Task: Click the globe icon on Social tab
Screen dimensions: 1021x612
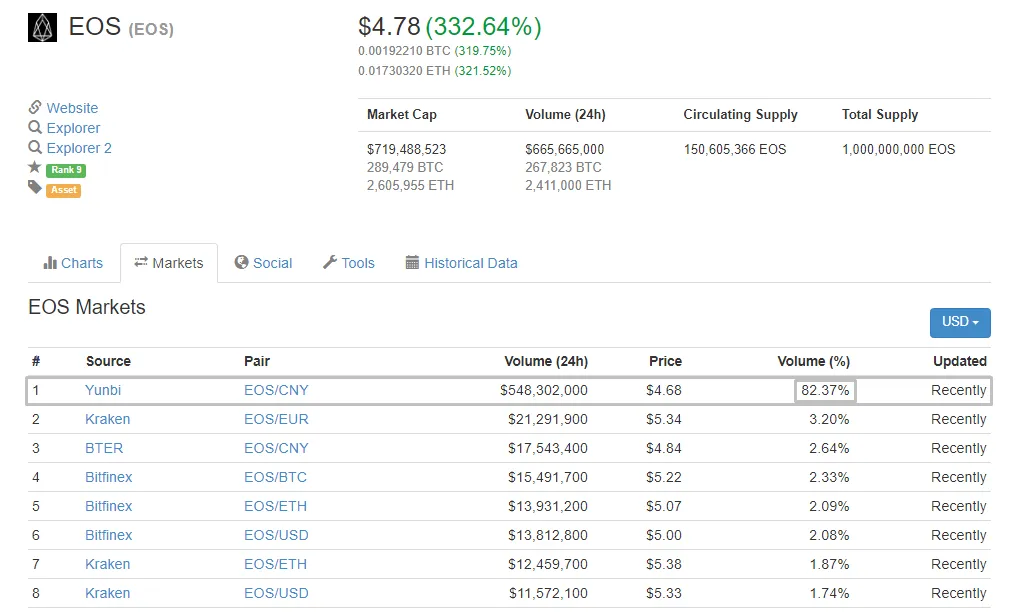Action: (x=242, y=262)
